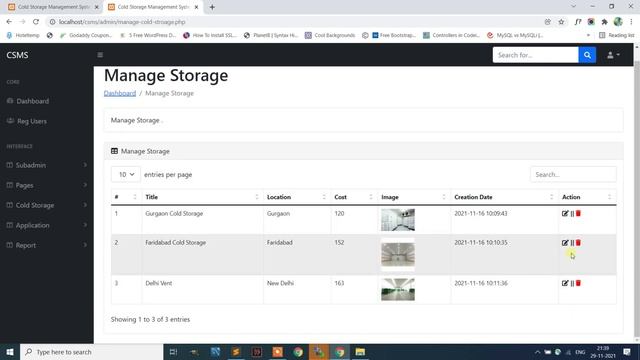The width and height of the screenshot is (640, 360).
Task: Delete Gurgaon Cold Storage entry
Action: [x=578, y=213]
